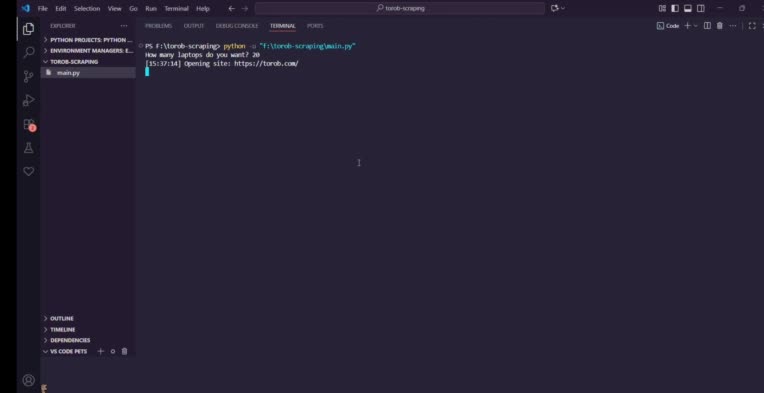Kill the terminal with trash icon
Screen dimensions: 764x393
point(720,26)
